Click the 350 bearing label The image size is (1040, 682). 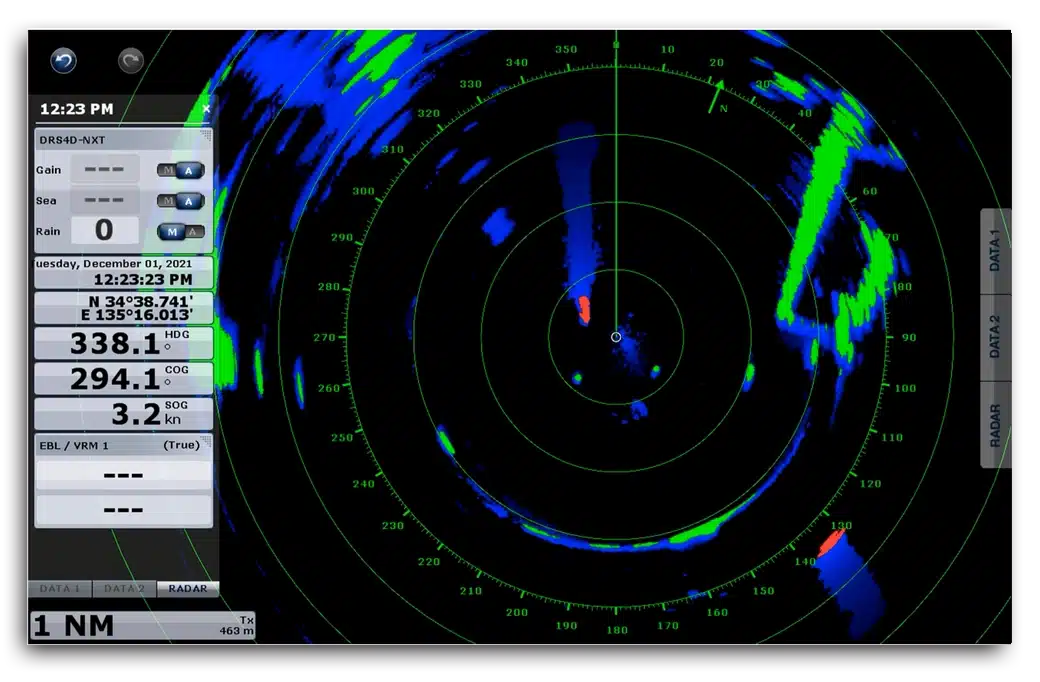click(x=566, y=50)
